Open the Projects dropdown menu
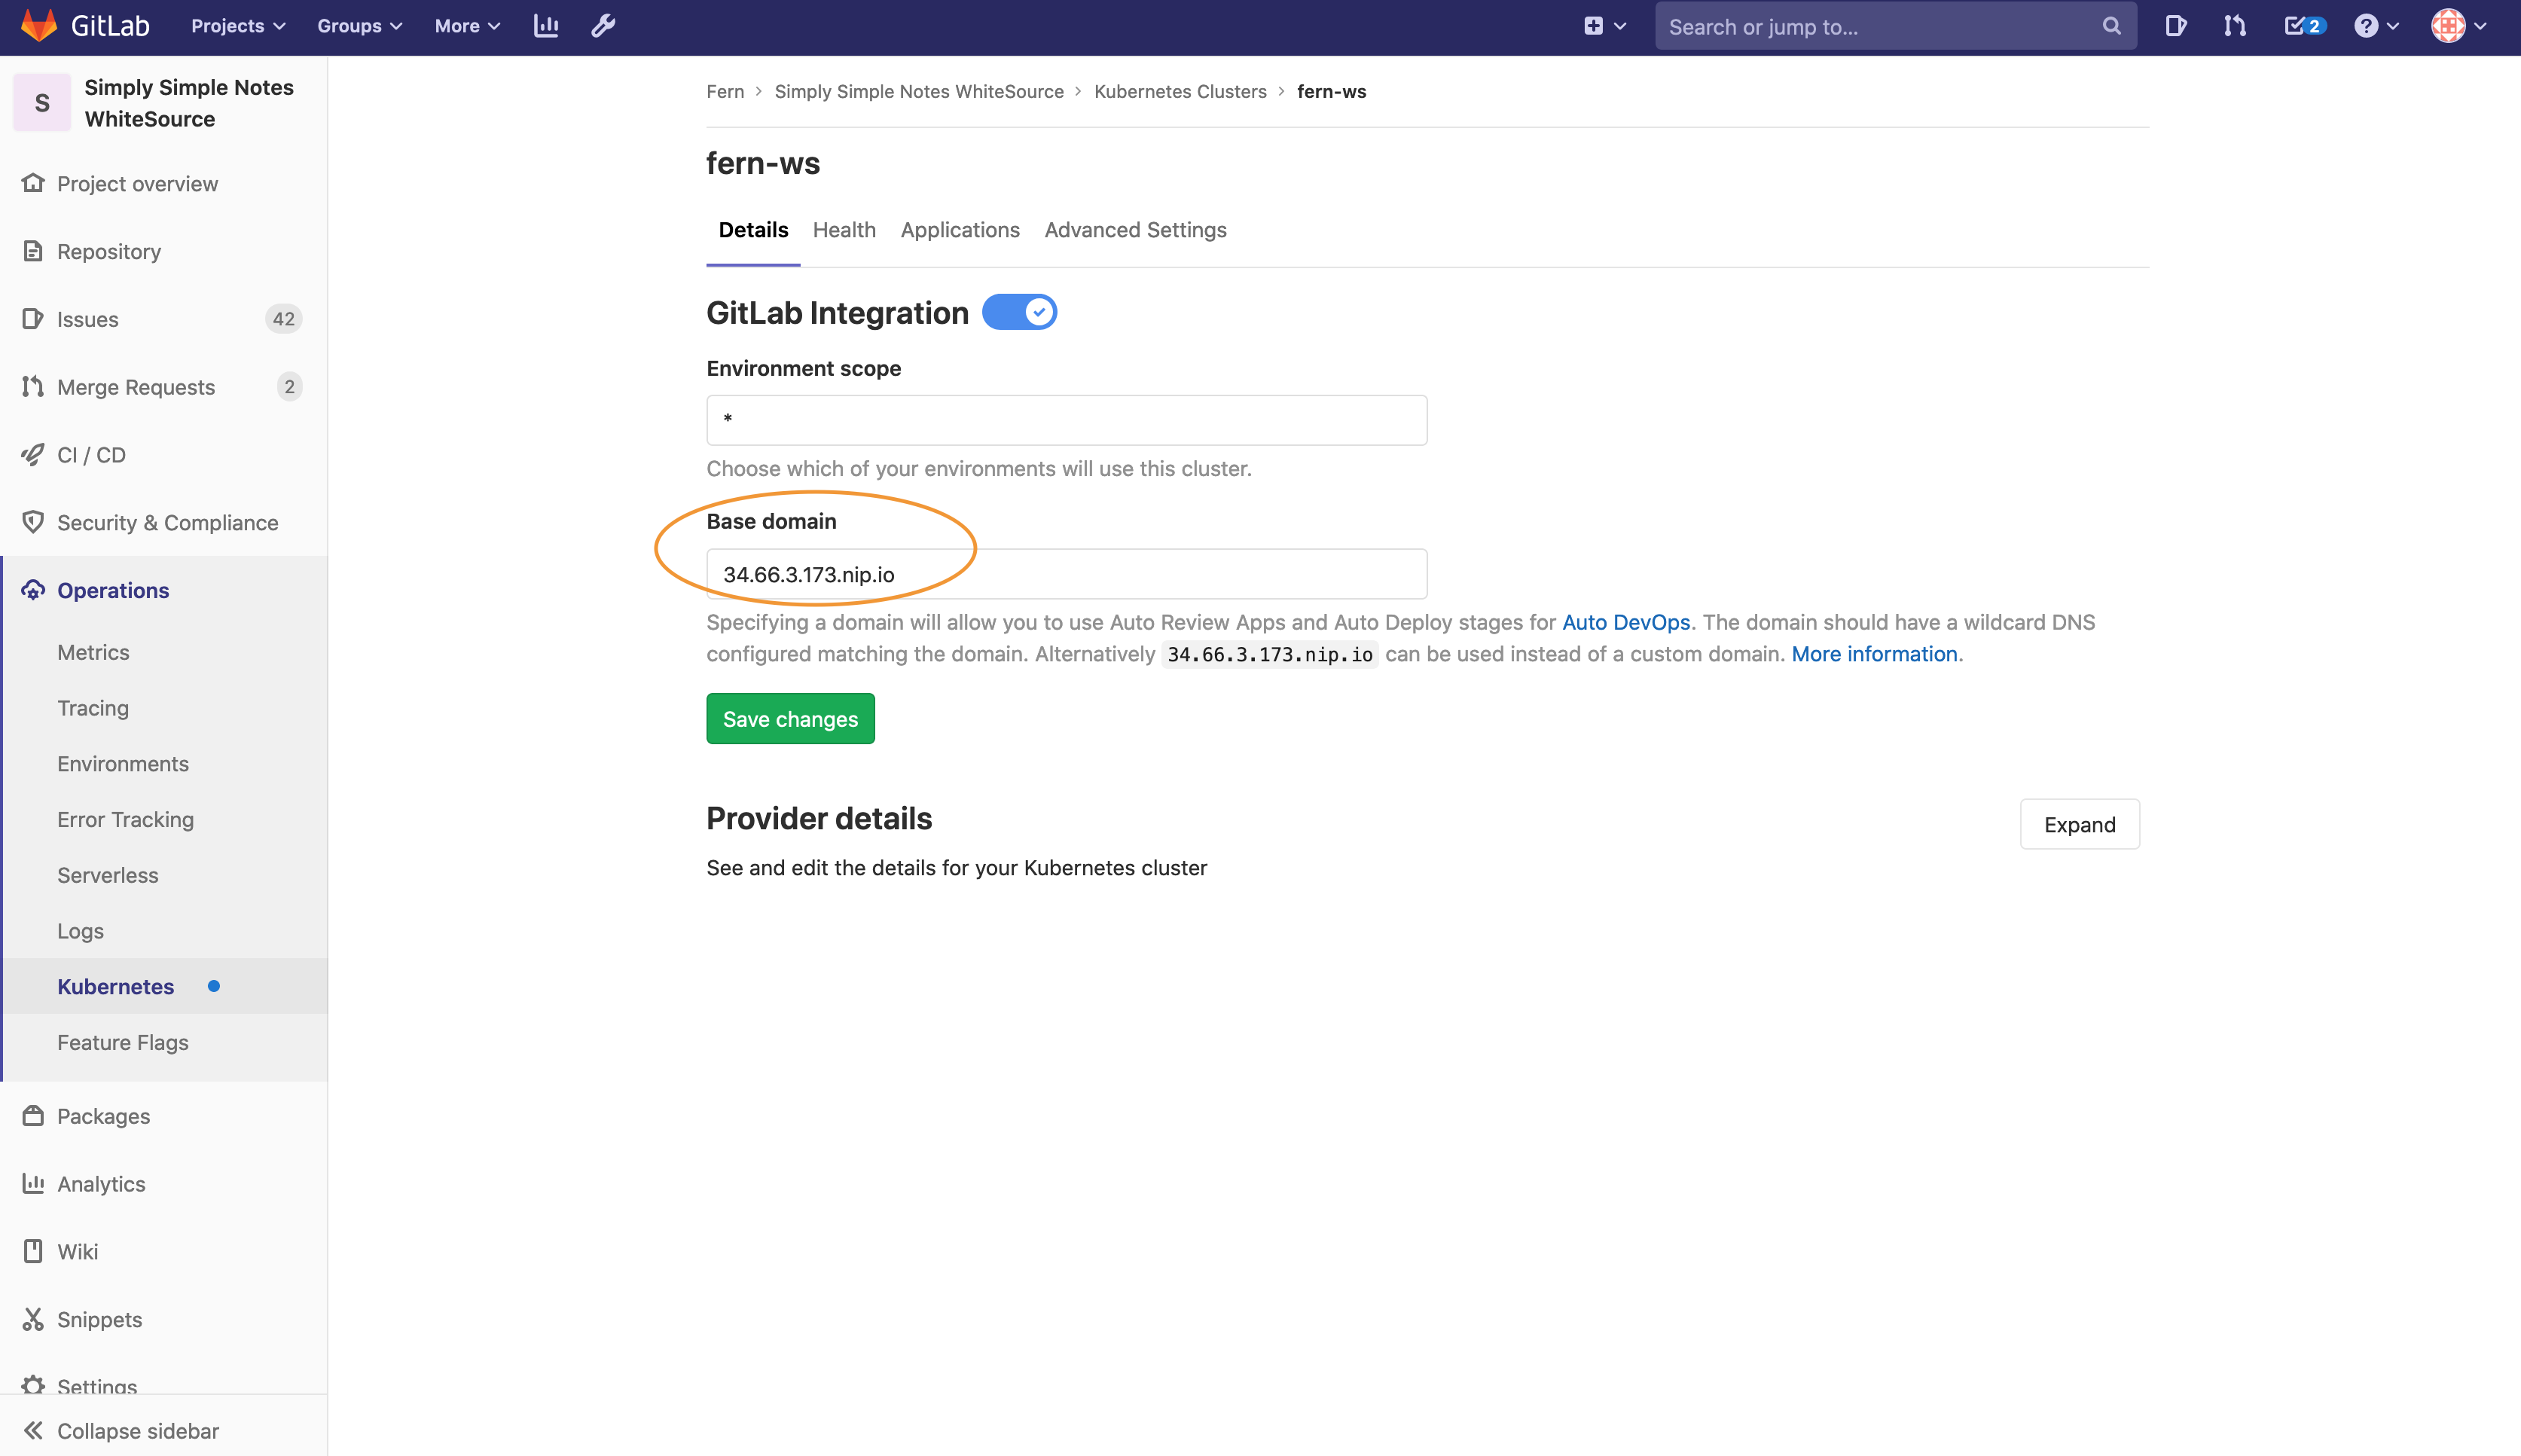The width and height of the screenshot is (2521, 1456). click(238, 26)
